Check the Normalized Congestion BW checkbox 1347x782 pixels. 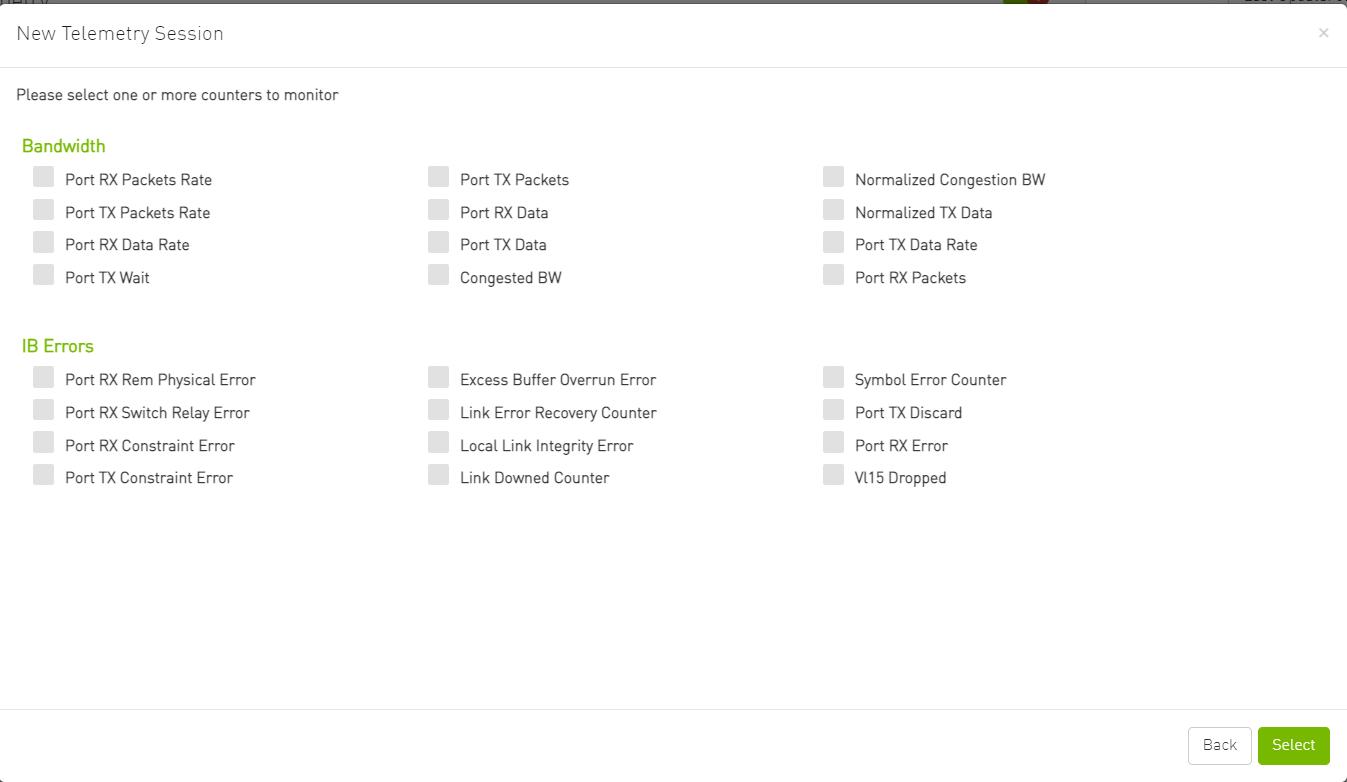click(833, 176)
